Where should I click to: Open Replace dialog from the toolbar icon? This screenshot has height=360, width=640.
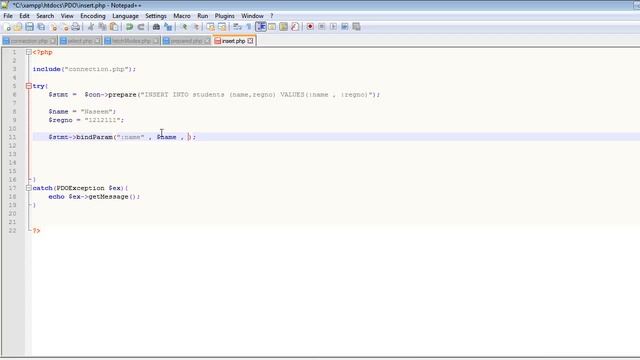(168, 27)
